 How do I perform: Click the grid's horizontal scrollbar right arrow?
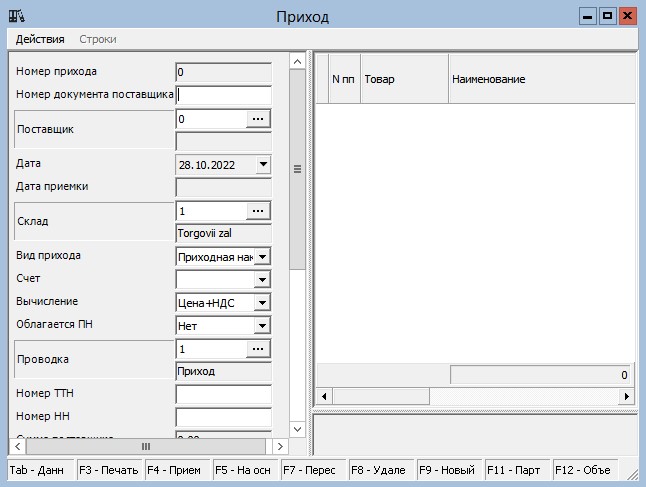click(627, 396)
